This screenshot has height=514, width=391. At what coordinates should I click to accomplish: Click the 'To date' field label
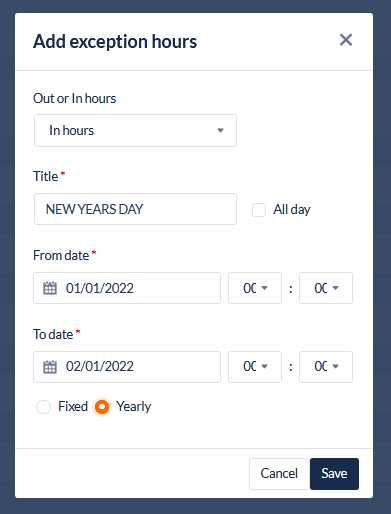[53, 334]
